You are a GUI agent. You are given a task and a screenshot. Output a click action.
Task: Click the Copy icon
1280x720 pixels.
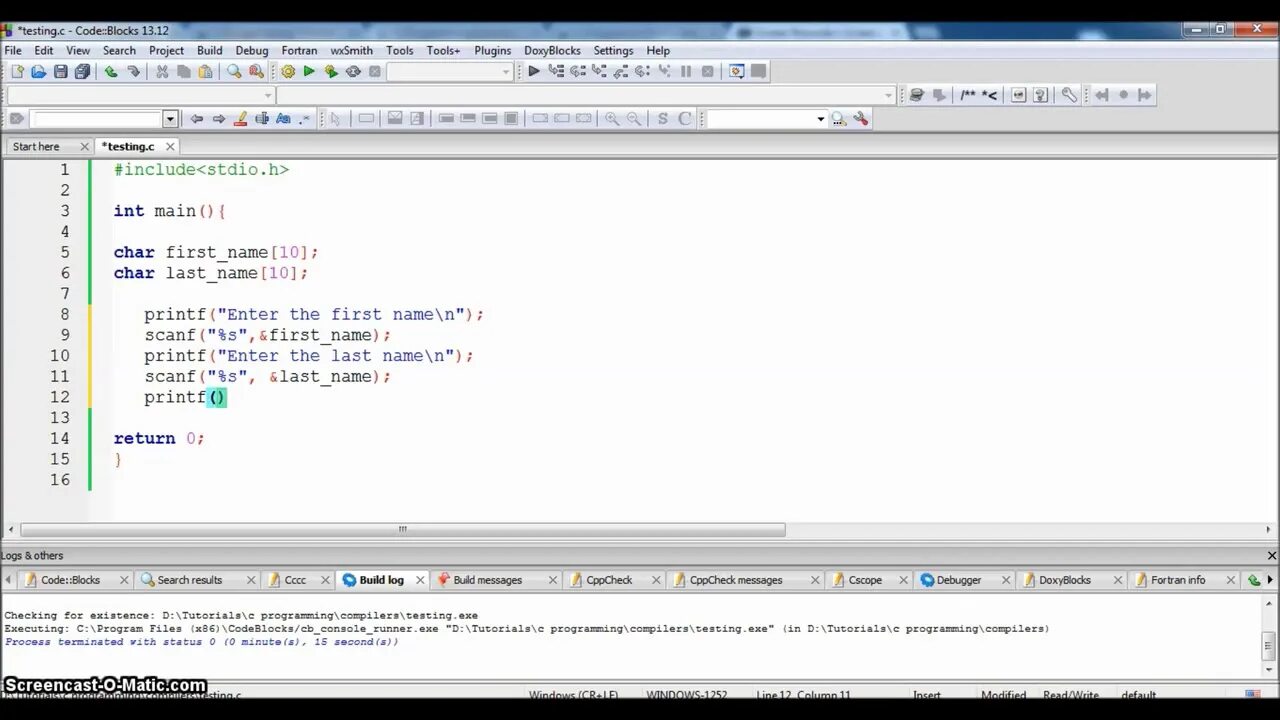click(184, 71)
